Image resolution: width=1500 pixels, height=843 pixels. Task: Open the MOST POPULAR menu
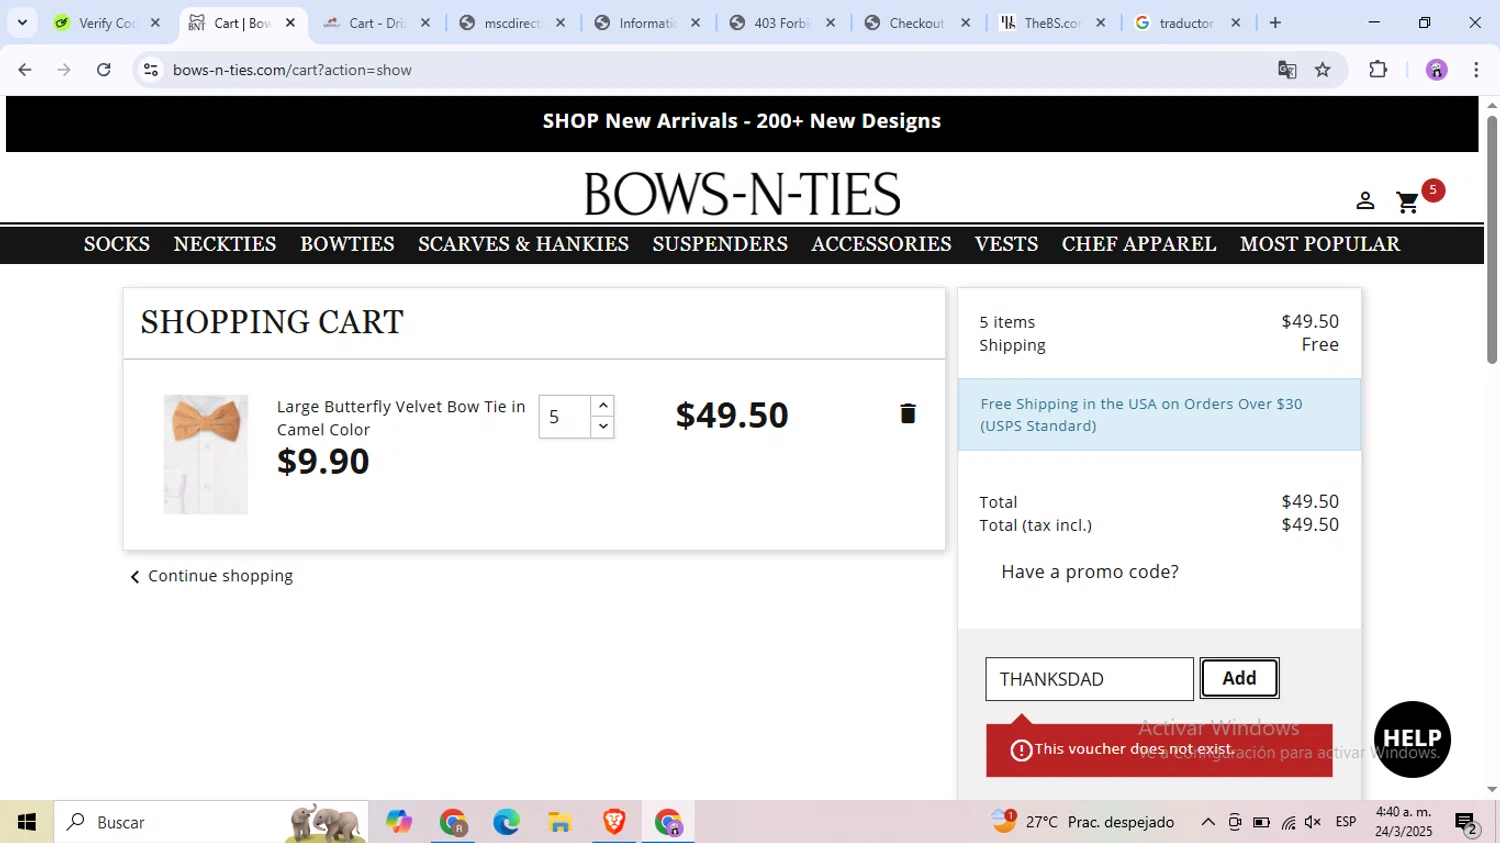[x=1320, y=244]
